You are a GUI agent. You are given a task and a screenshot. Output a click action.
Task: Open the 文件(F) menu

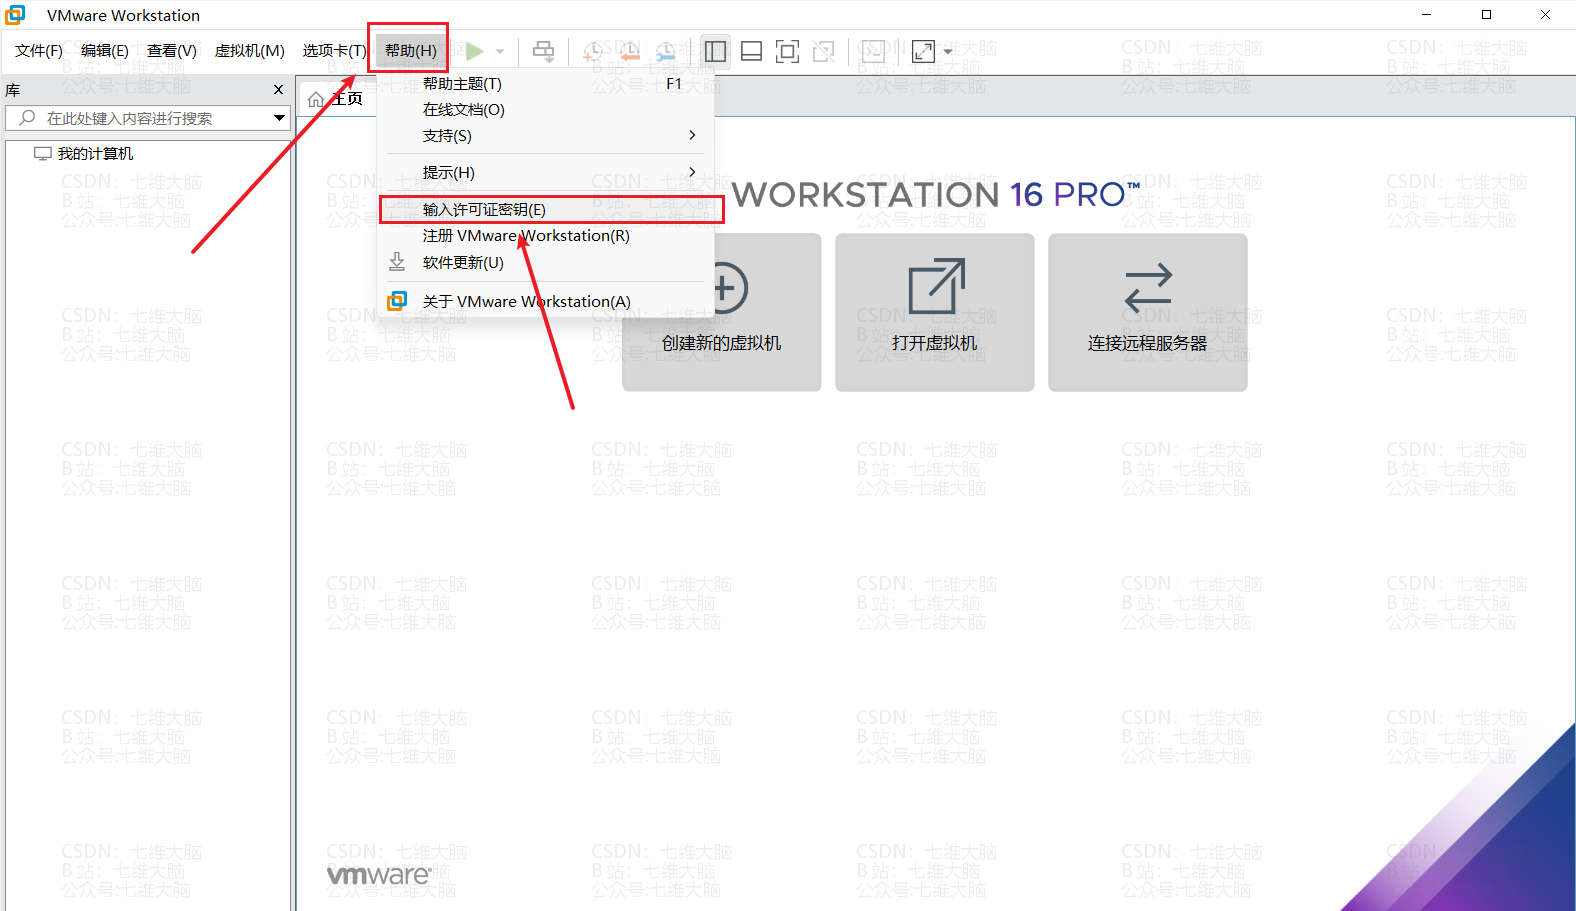click(x=39, y=51)
